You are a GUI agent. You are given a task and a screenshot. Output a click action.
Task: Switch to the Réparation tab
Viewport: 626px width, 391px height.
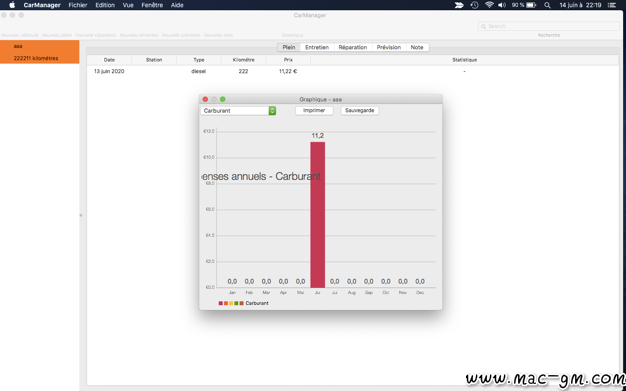[x=353, y=47]
